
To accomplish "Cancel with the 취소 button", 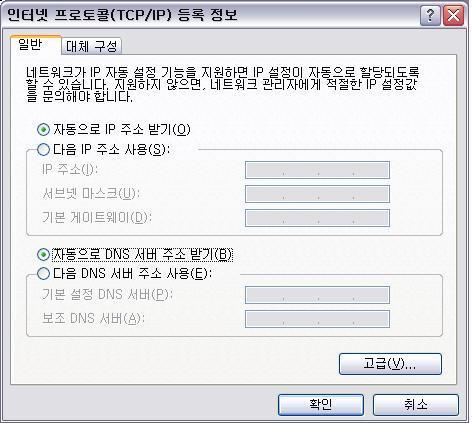I will [x=416, y=405].
